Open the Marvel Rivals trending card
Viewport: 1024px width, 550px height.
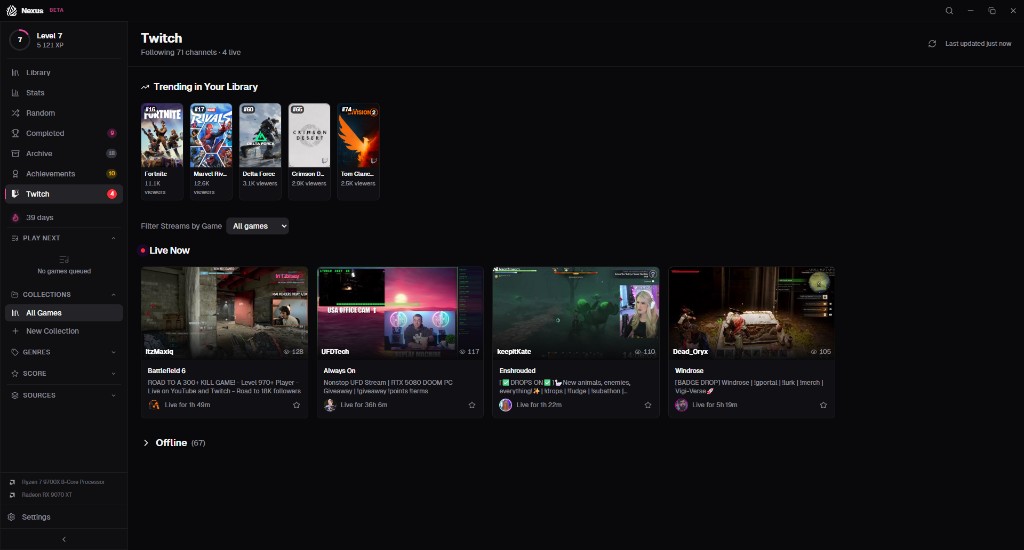click(x=211, y=151)
